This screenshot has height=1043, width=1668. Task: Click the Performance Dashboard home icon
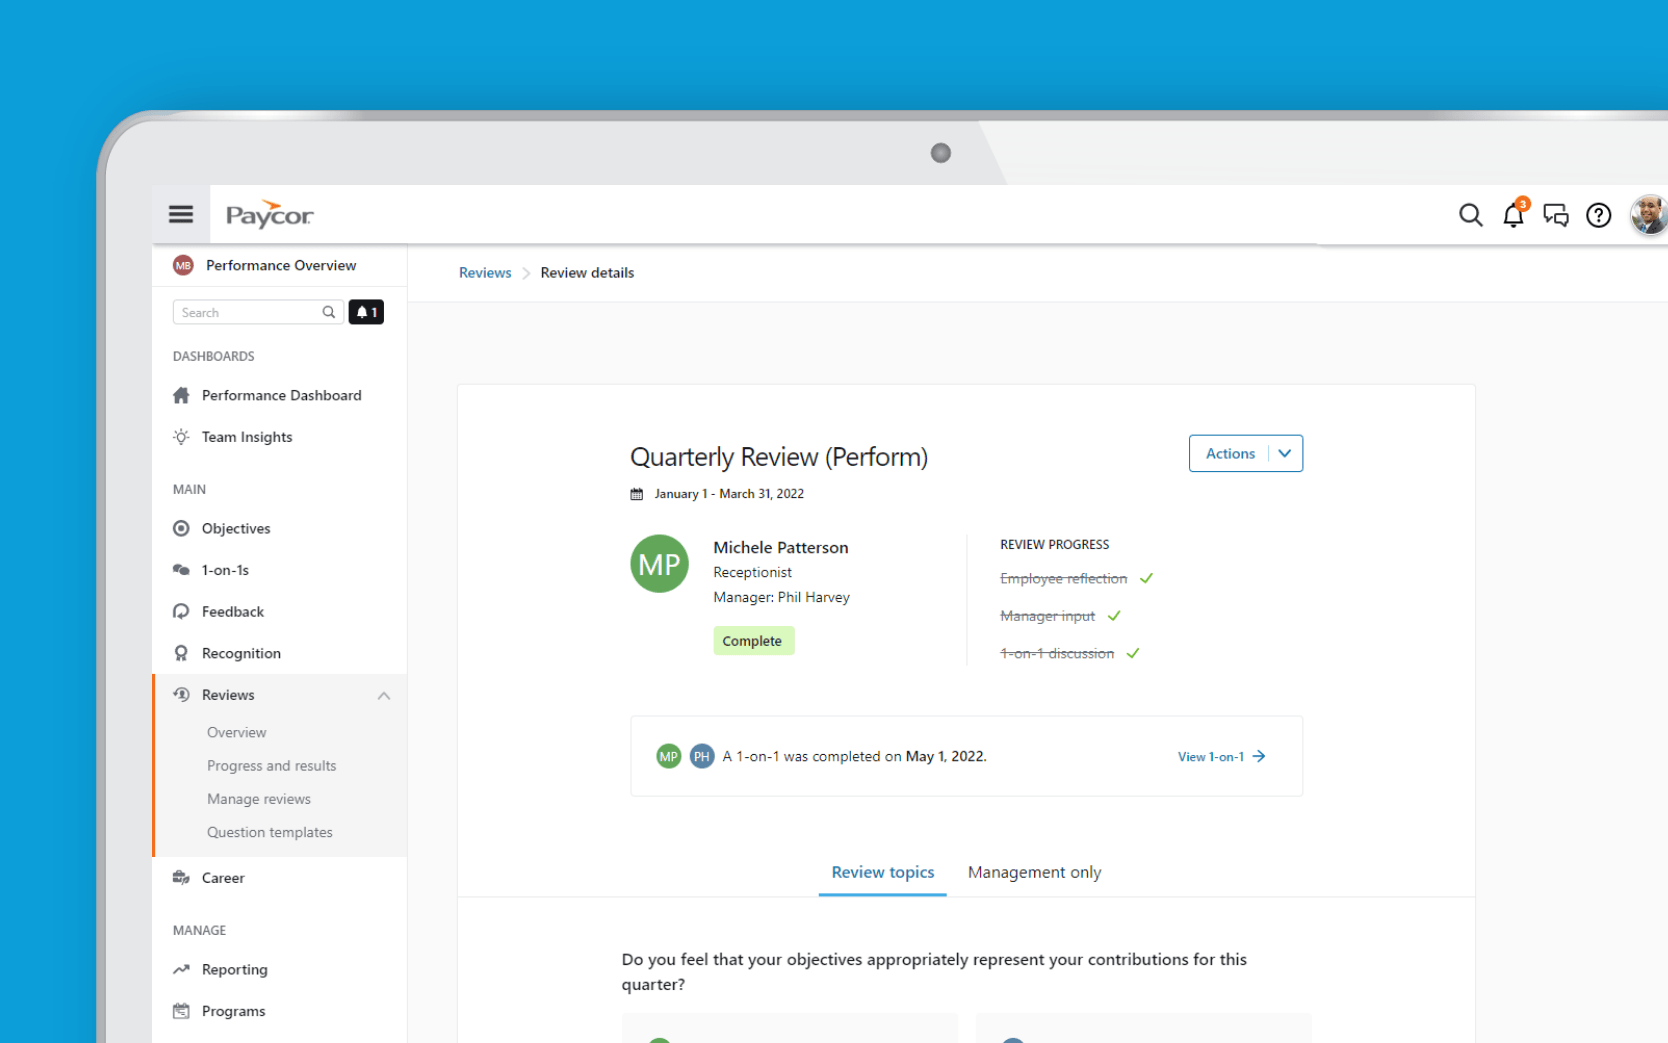[x=181, y=395]
